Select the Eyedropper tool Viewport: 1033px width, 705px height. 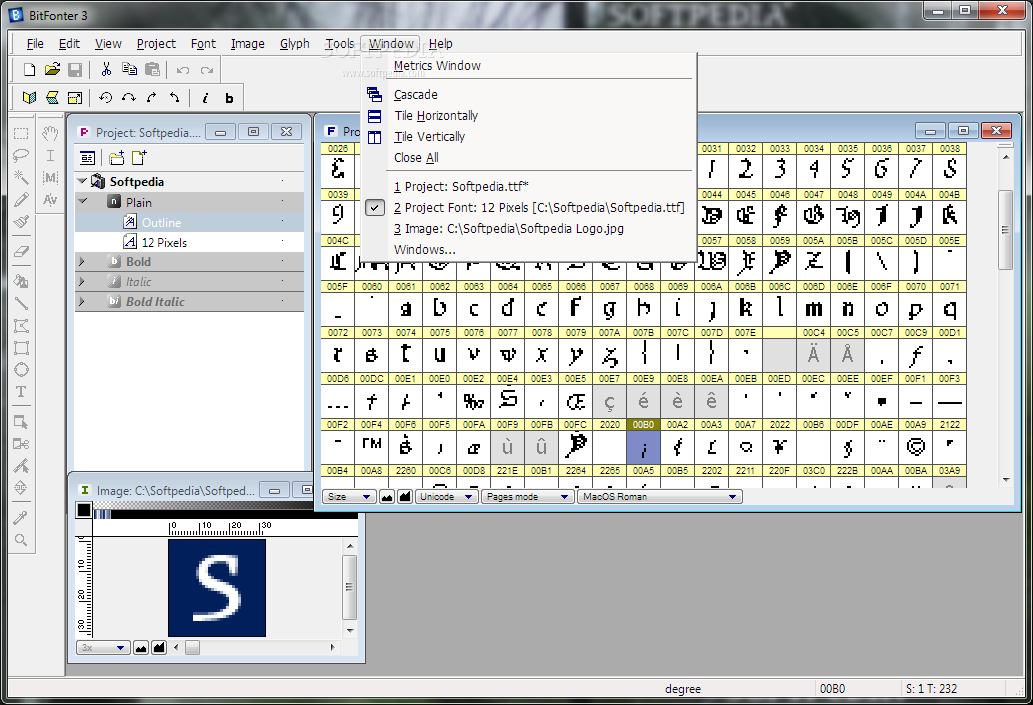coord(21,518)
